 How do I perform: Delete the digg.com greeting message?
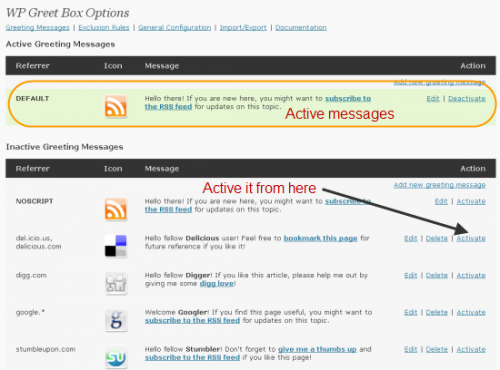click(437, 275)
